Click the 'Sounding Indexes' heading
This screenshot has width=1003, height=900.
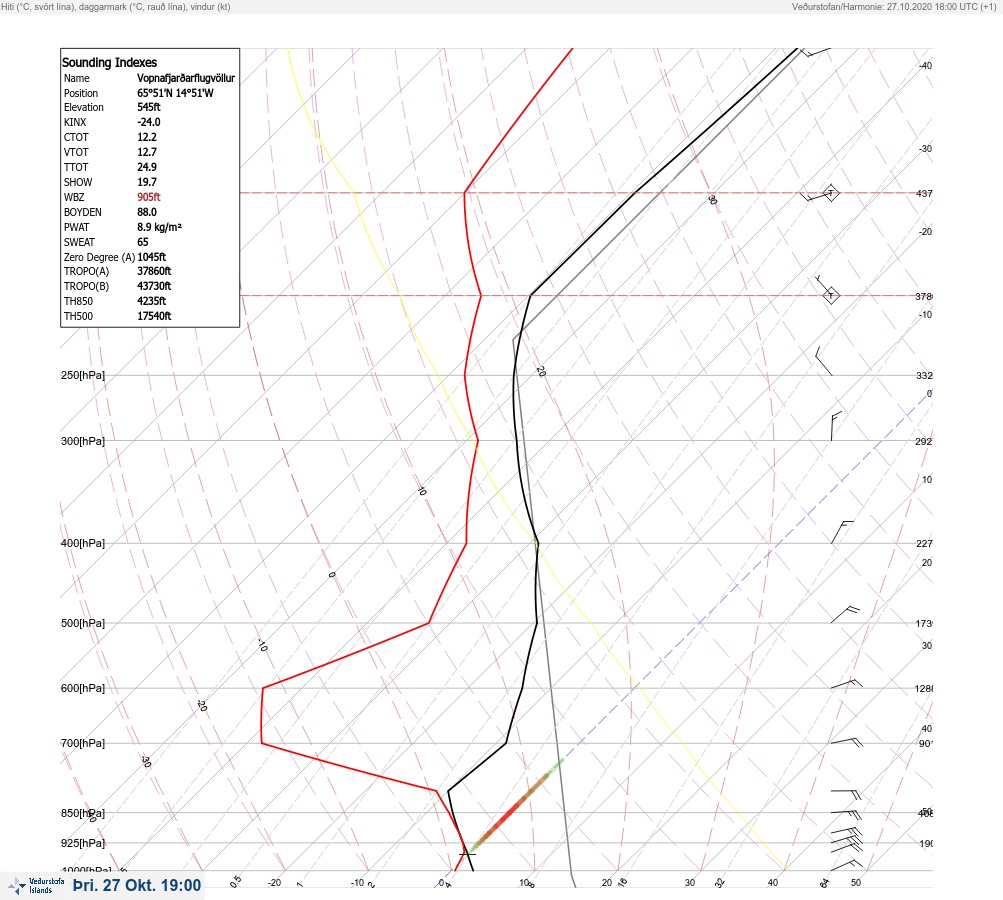point(109,63)
